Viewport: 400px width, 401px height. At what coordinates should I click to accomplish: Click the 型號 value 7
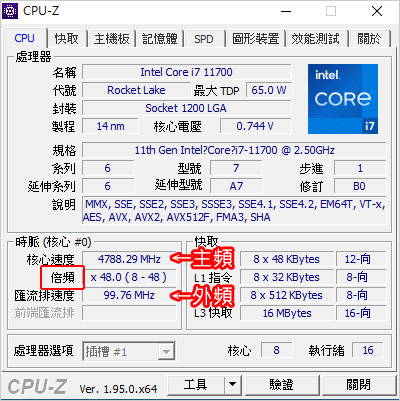(x=236, y=168)
